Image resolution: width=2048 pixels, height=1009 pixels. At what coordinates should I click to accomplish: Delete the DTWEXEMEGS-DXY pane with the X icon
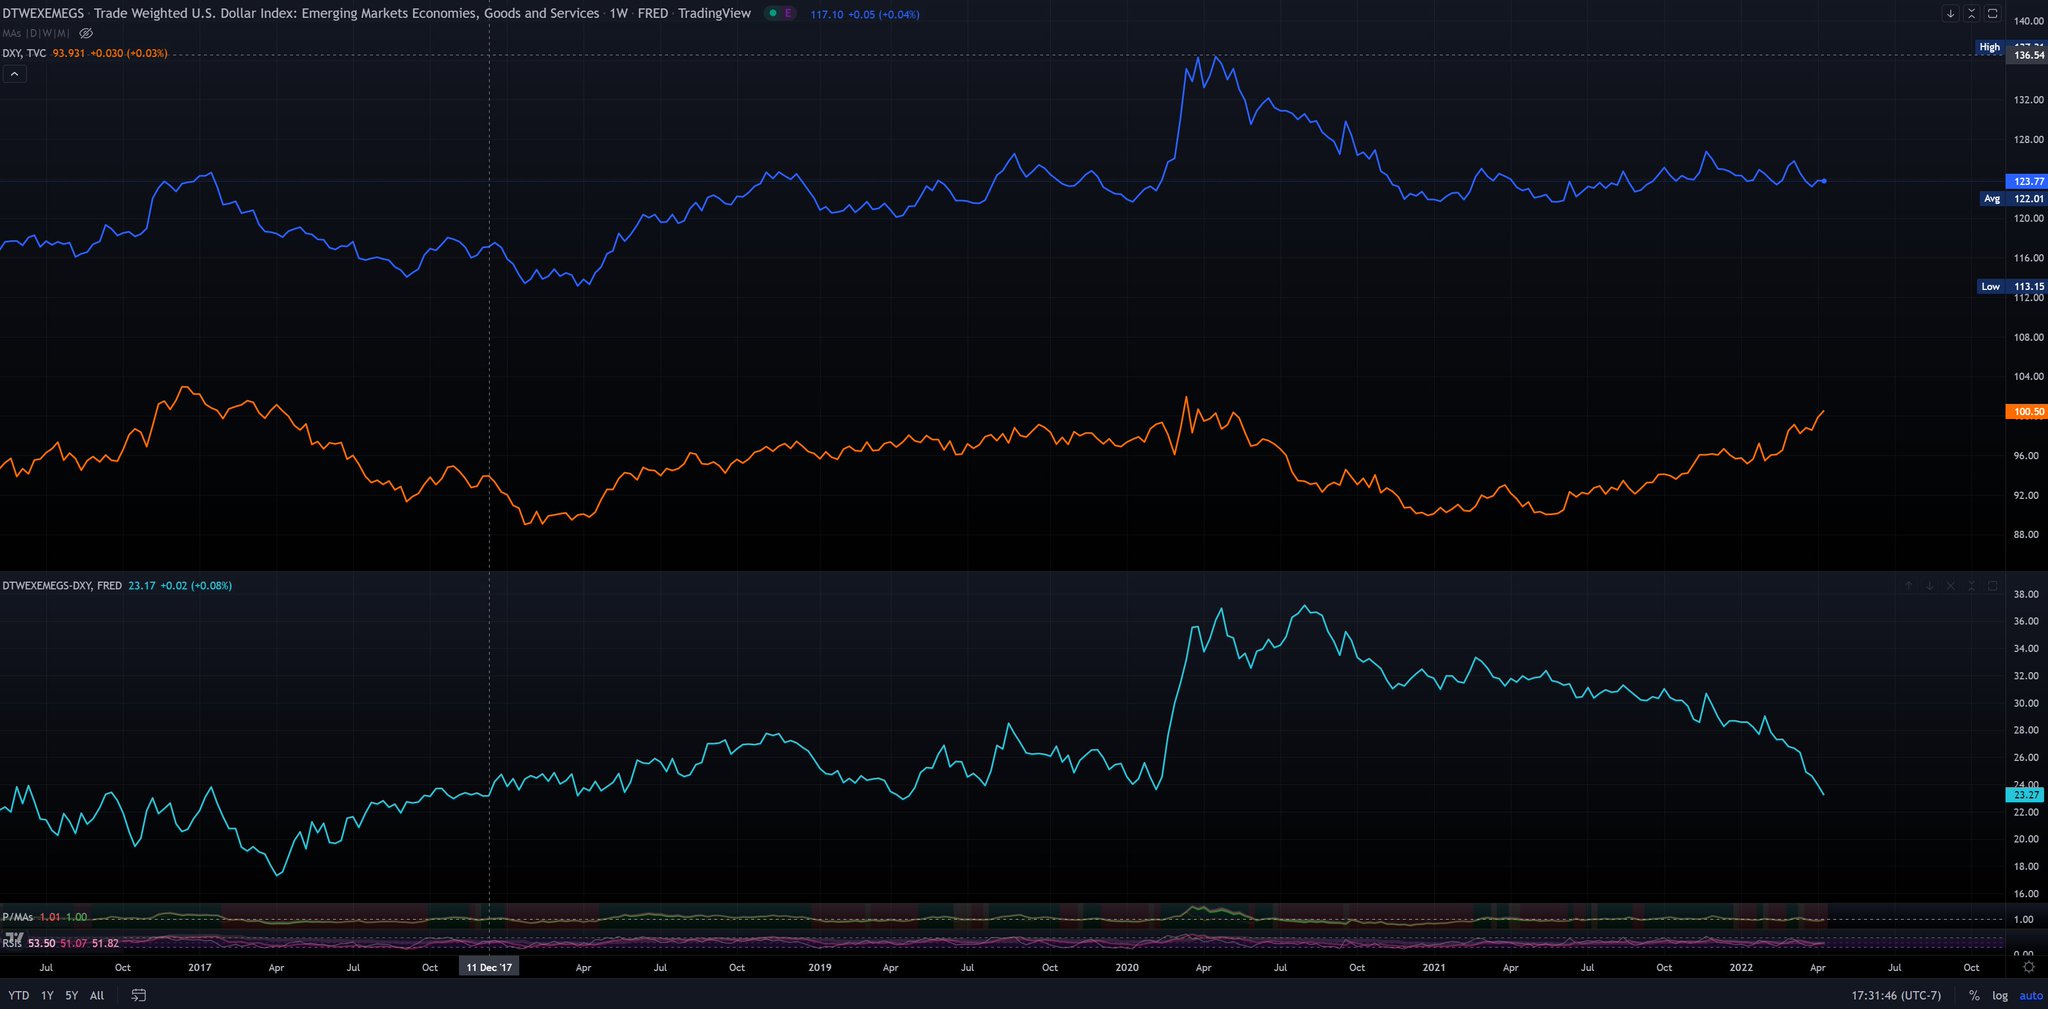pyautogui.click(x=1950, y=586)
